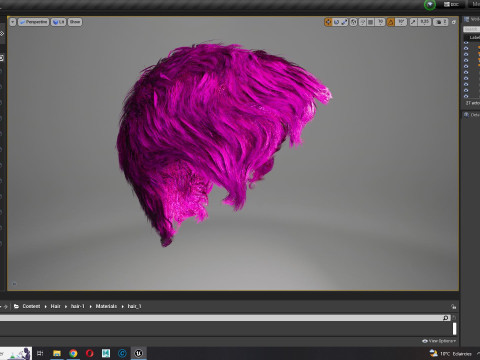Open the Show flags menu
The height and width of the screenshot is (360, 480).
click(x=75, y=22)
